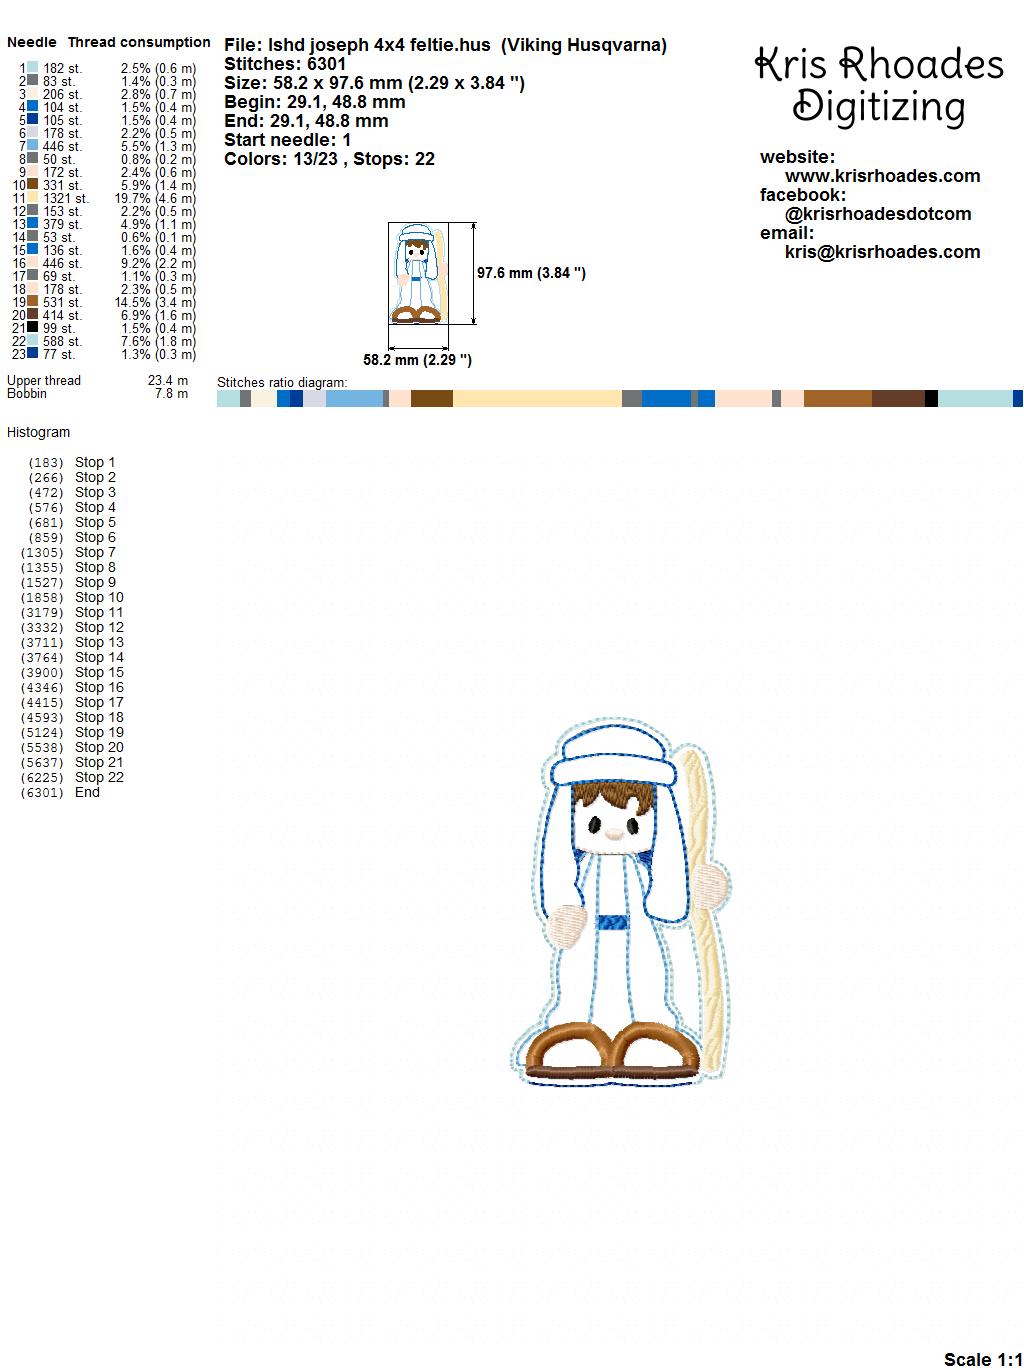The height and width of the screenshot is (1370, 1024).
Task: Click kris@krisrhoades.com email address
Action: click(882, 252)
